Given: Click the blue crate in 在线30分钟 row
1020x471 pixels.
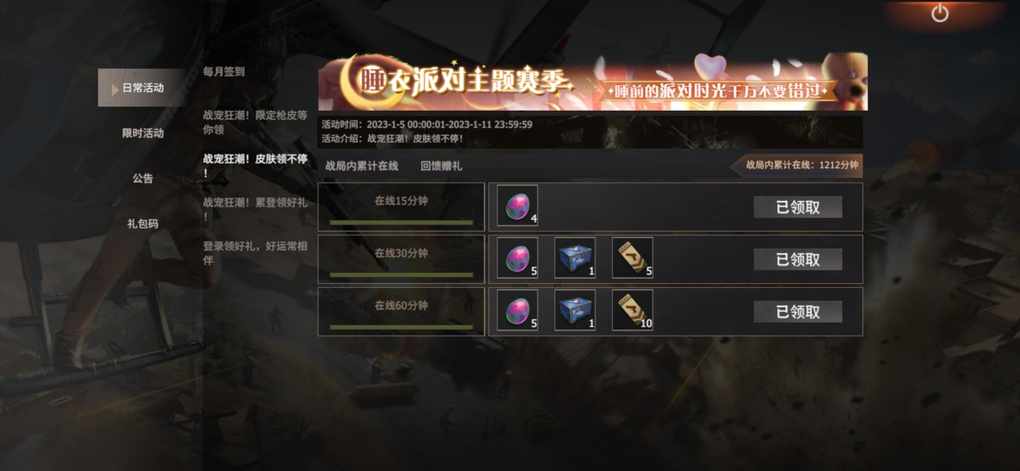Looking at the screenshot, I should click(574, 258).
